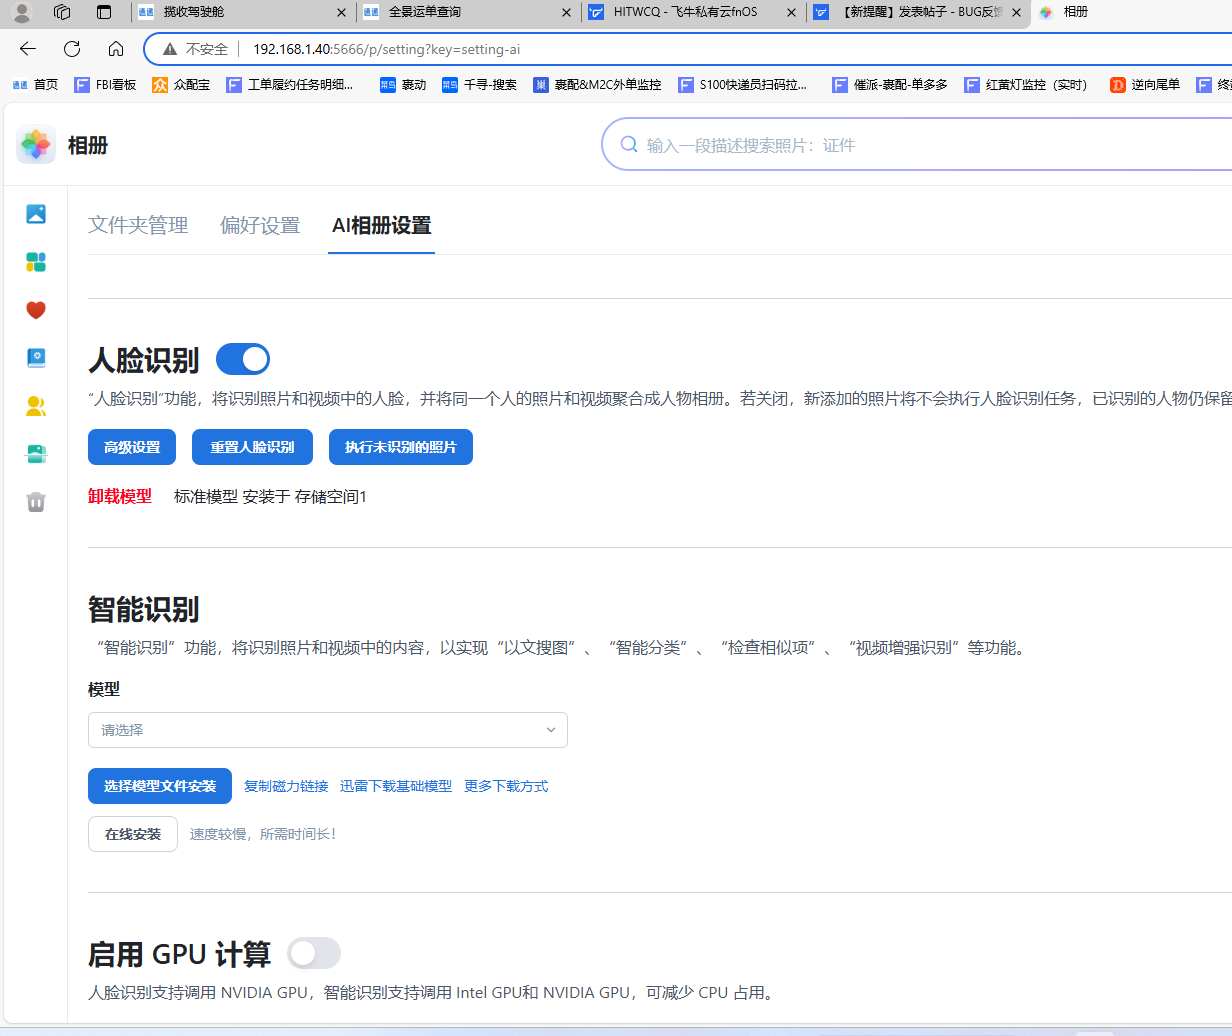Click 卸载模型 red link
This screenshot has width=1232, height=1036.
point(120,496)
